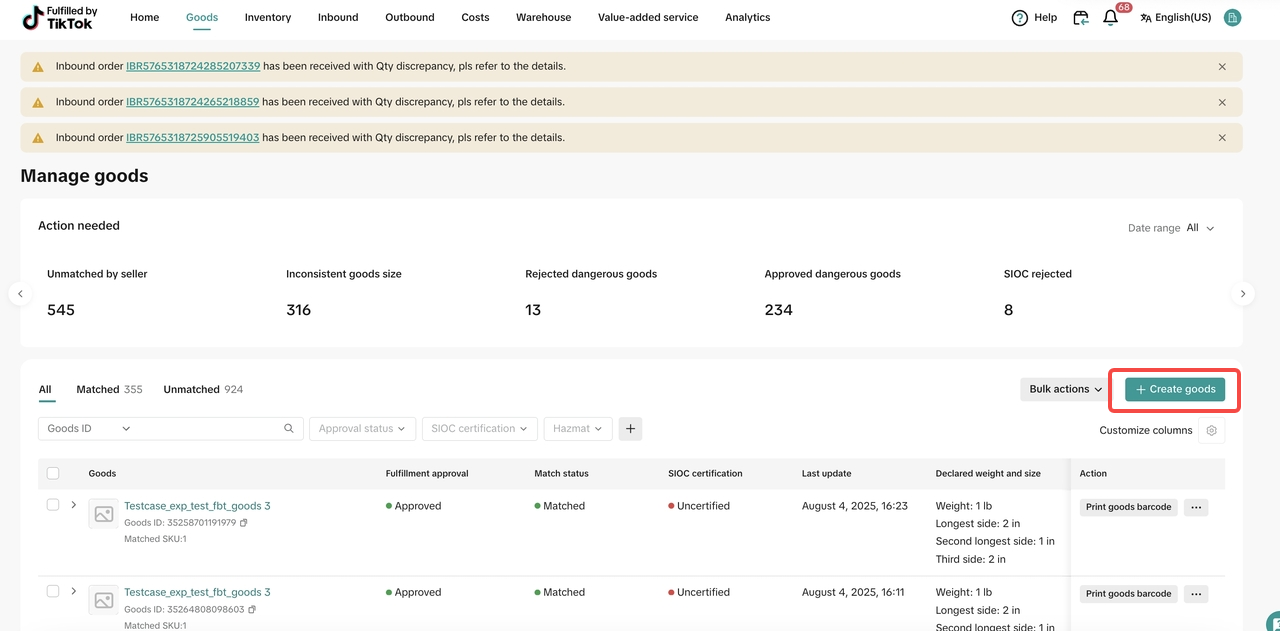
Task: Open more actions for first goods row
Action: pyautogui.click(x=1195, y=507)
